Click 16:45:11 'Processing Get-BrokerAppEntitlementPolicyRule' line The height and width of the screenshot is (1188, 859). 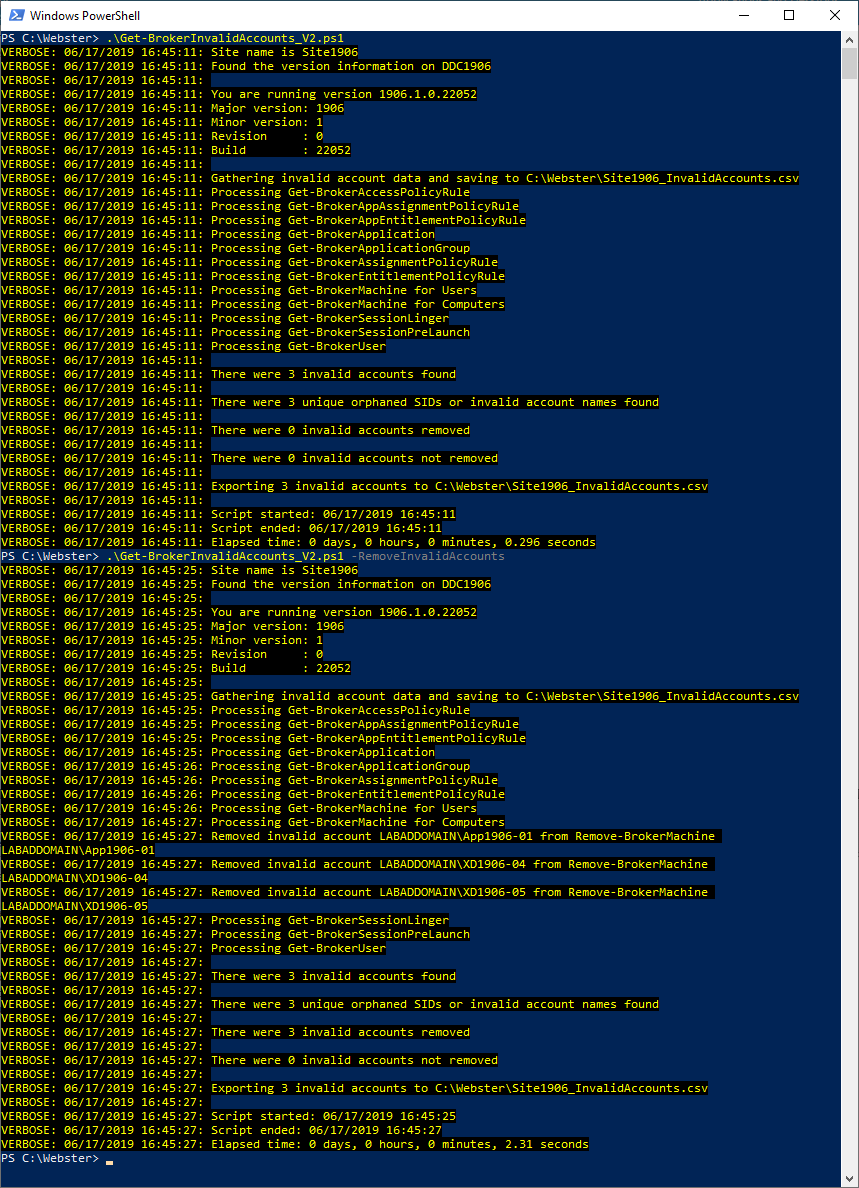point(264,220)
